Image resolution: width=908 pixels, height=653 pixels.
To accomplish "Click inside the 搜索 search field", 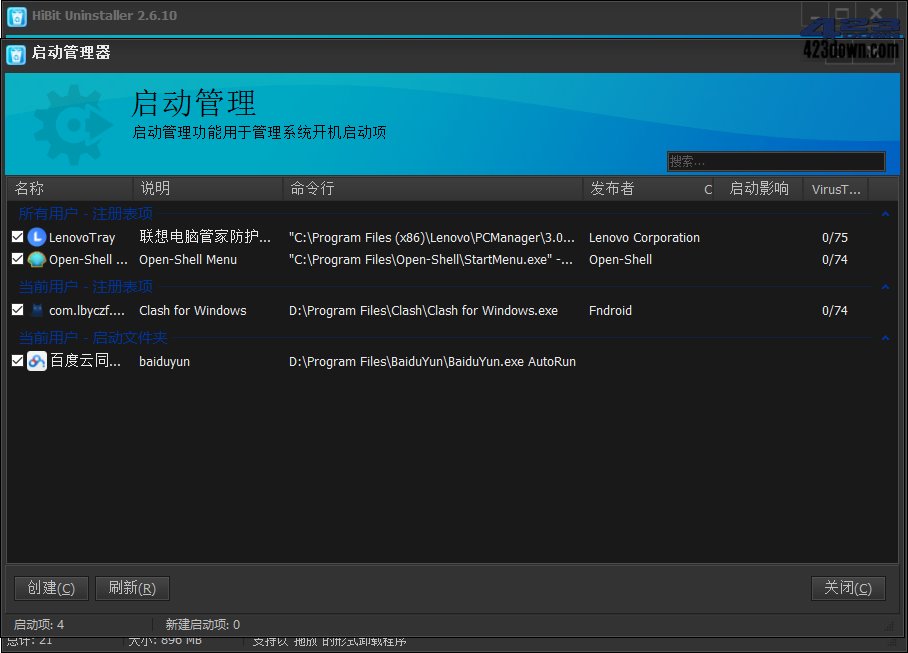I will (x=776, y=160).
